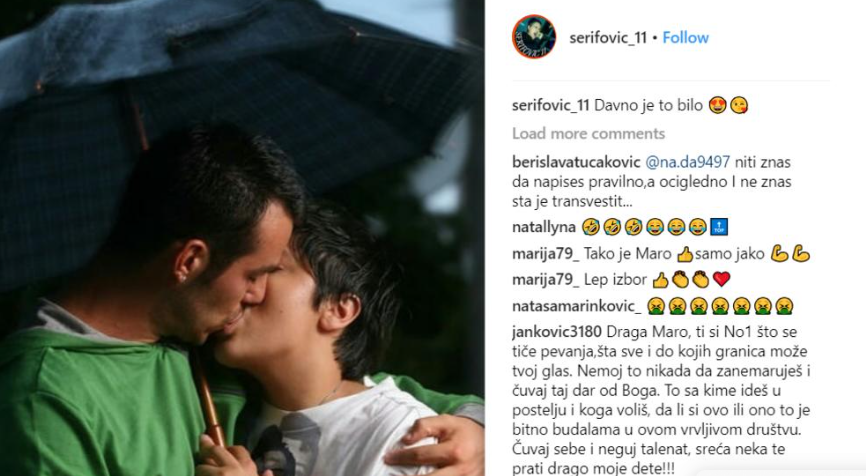Load more comments on the post
This screenshot has width=866, height=476.
point(588,134)
